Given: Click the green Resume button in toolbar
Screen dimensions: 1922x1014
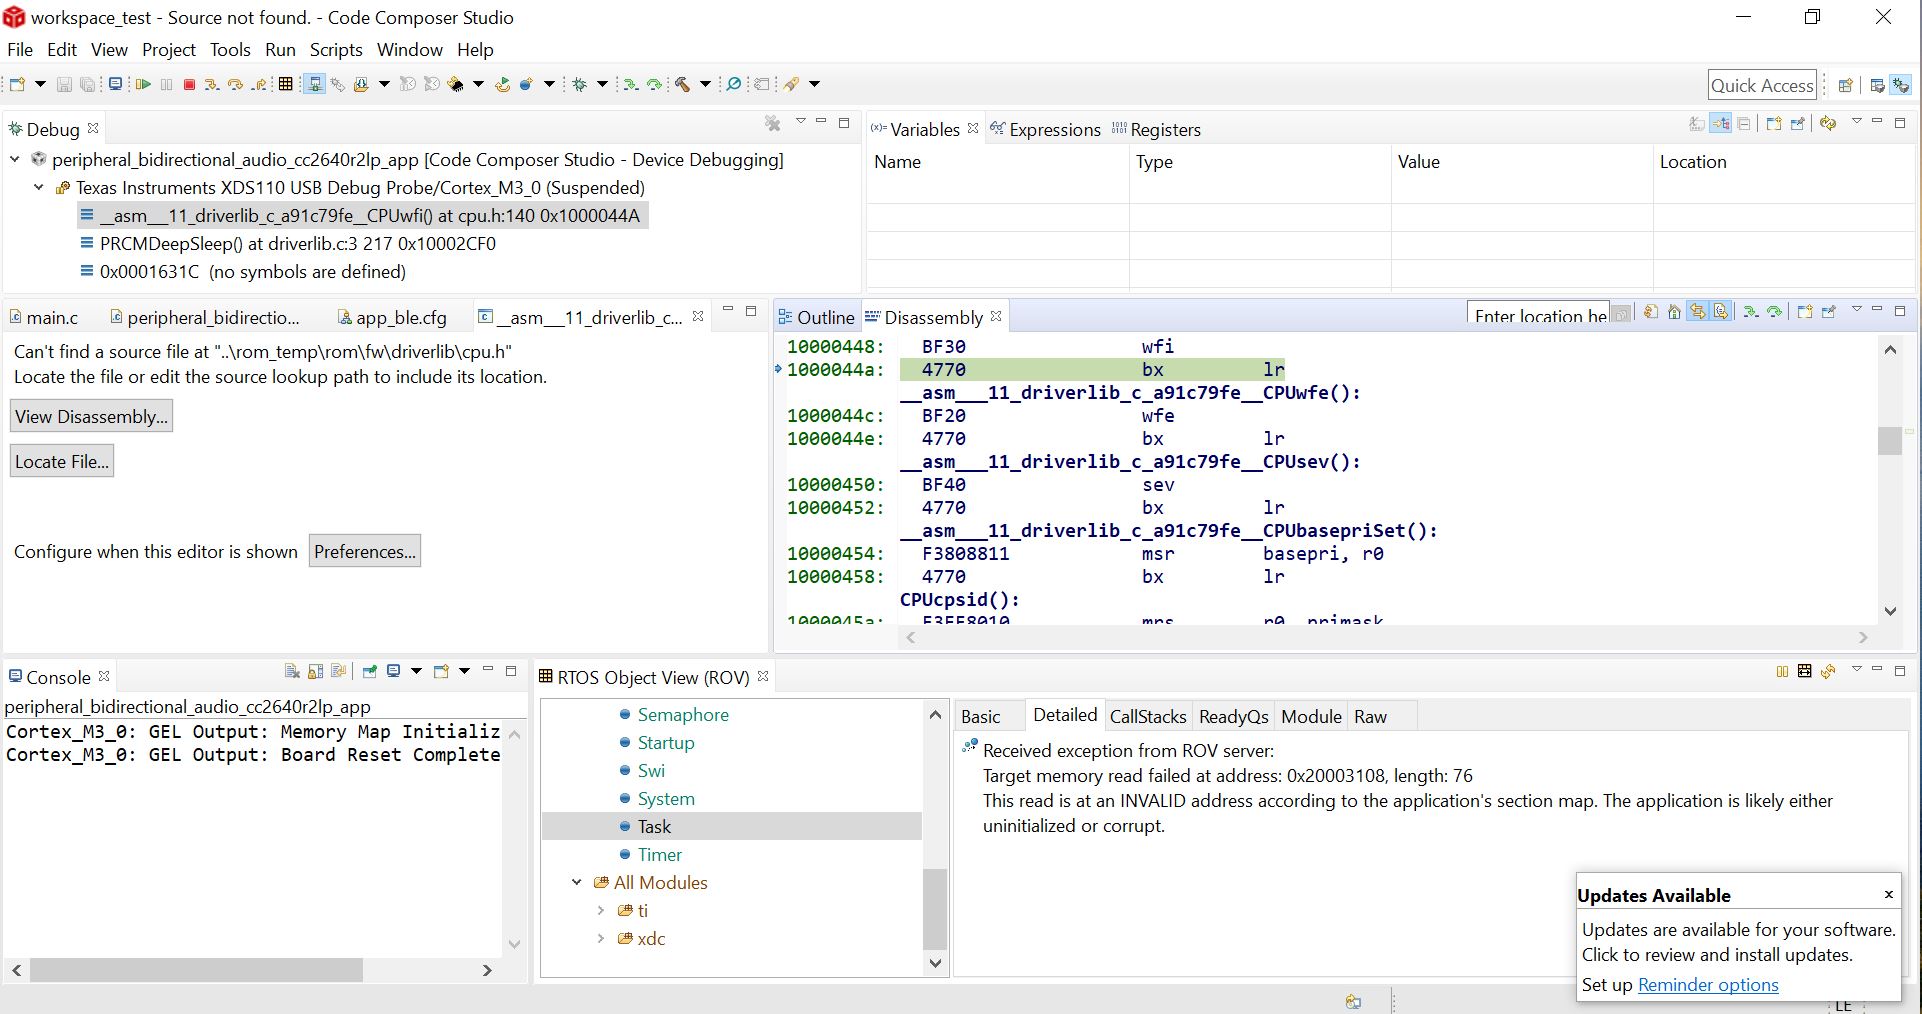Looking at the screenshot, I should (x=143, y=85).
